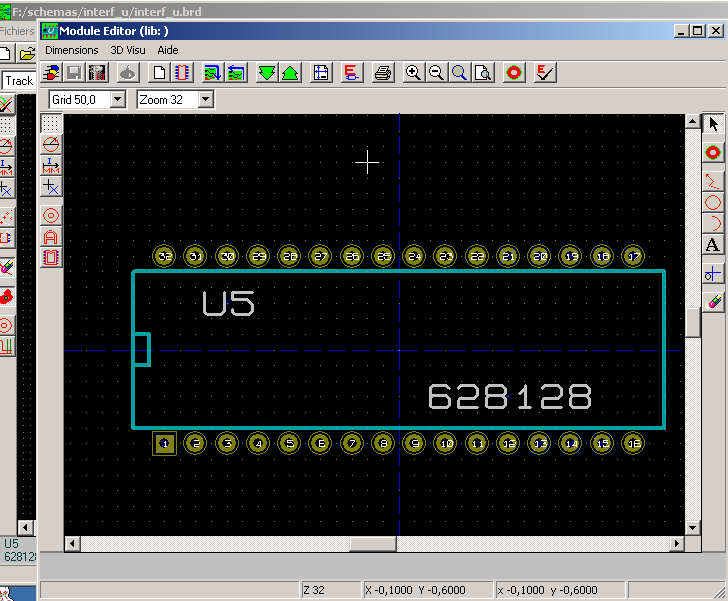
Task: Open the 3D Visu menu
Action: (128, 49)
